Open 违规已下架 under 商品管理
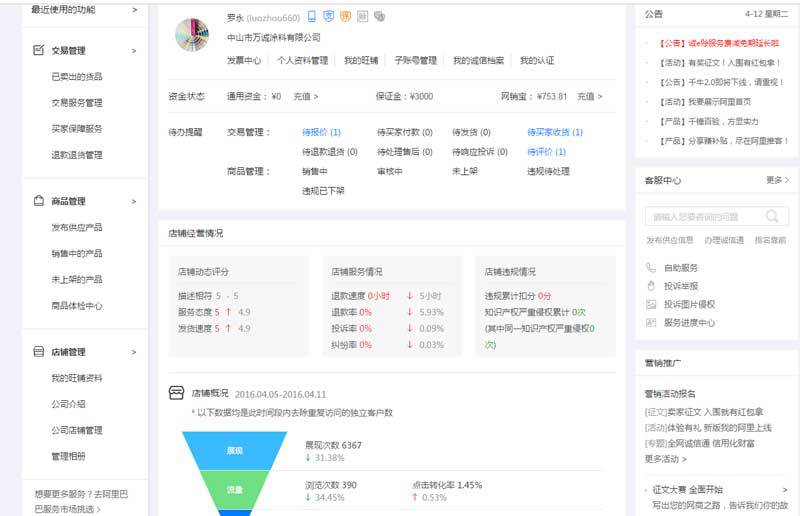Viewport: 800px width, 516px height. (x=323, y=190)
